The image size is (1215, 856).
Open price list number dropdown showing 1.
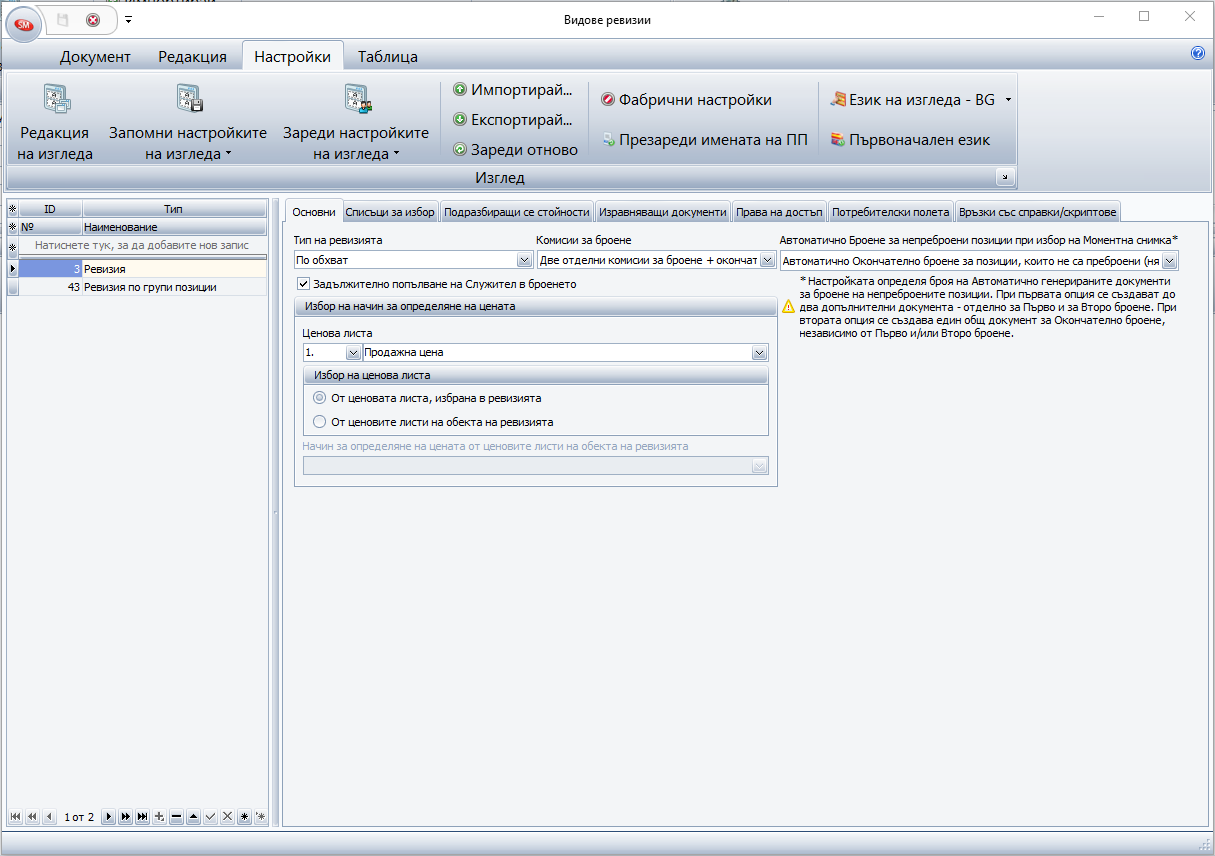(353, 352)
